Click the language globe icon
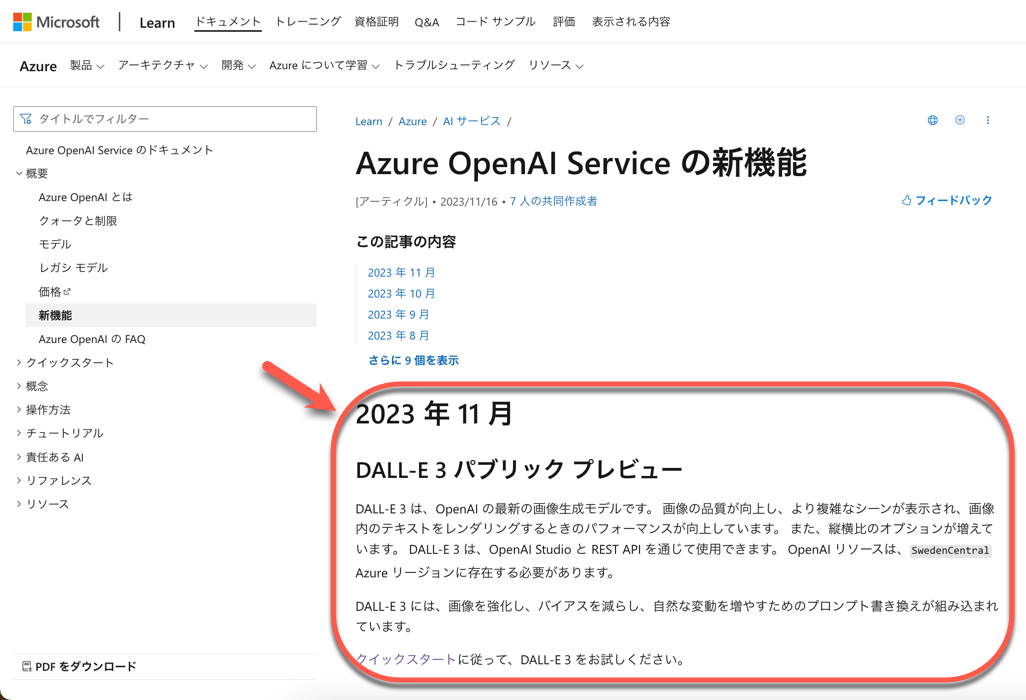1026x700 pixels. pyautogui.click(x=932, y=120)
